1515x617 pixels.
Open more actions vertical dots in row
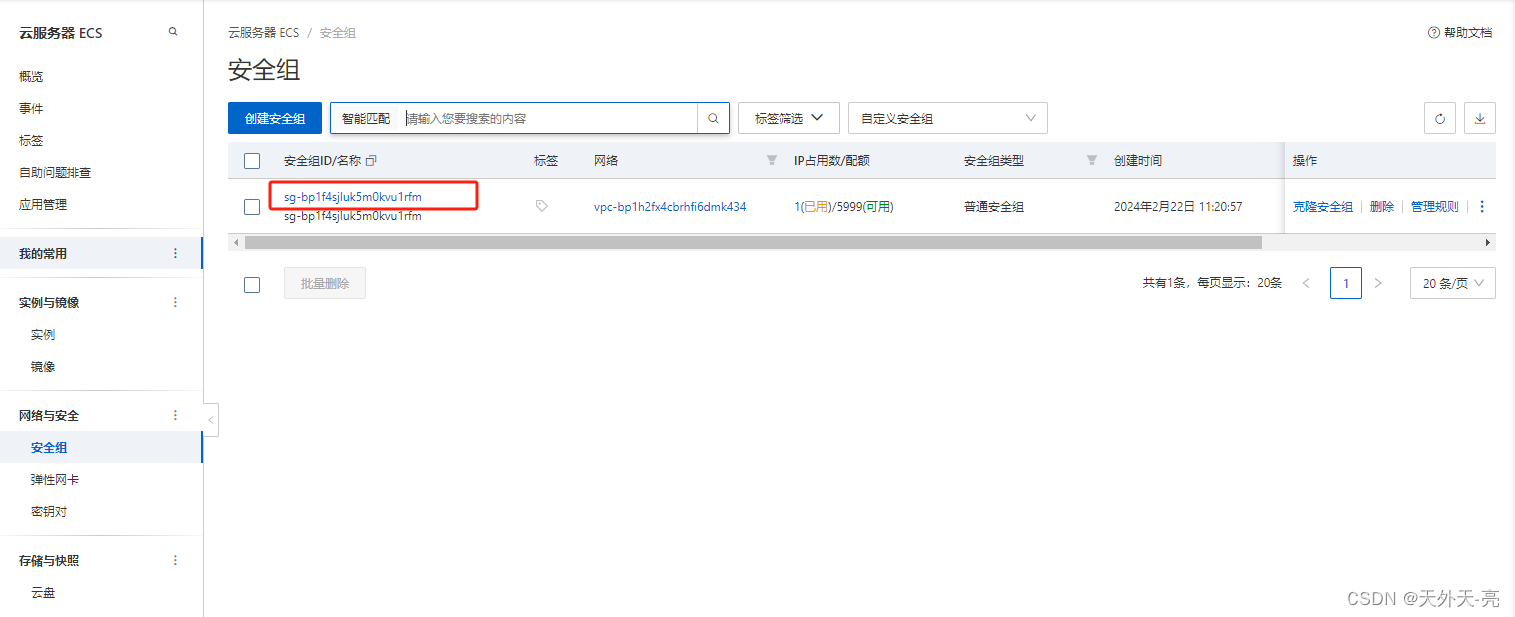pos(1482,207)
